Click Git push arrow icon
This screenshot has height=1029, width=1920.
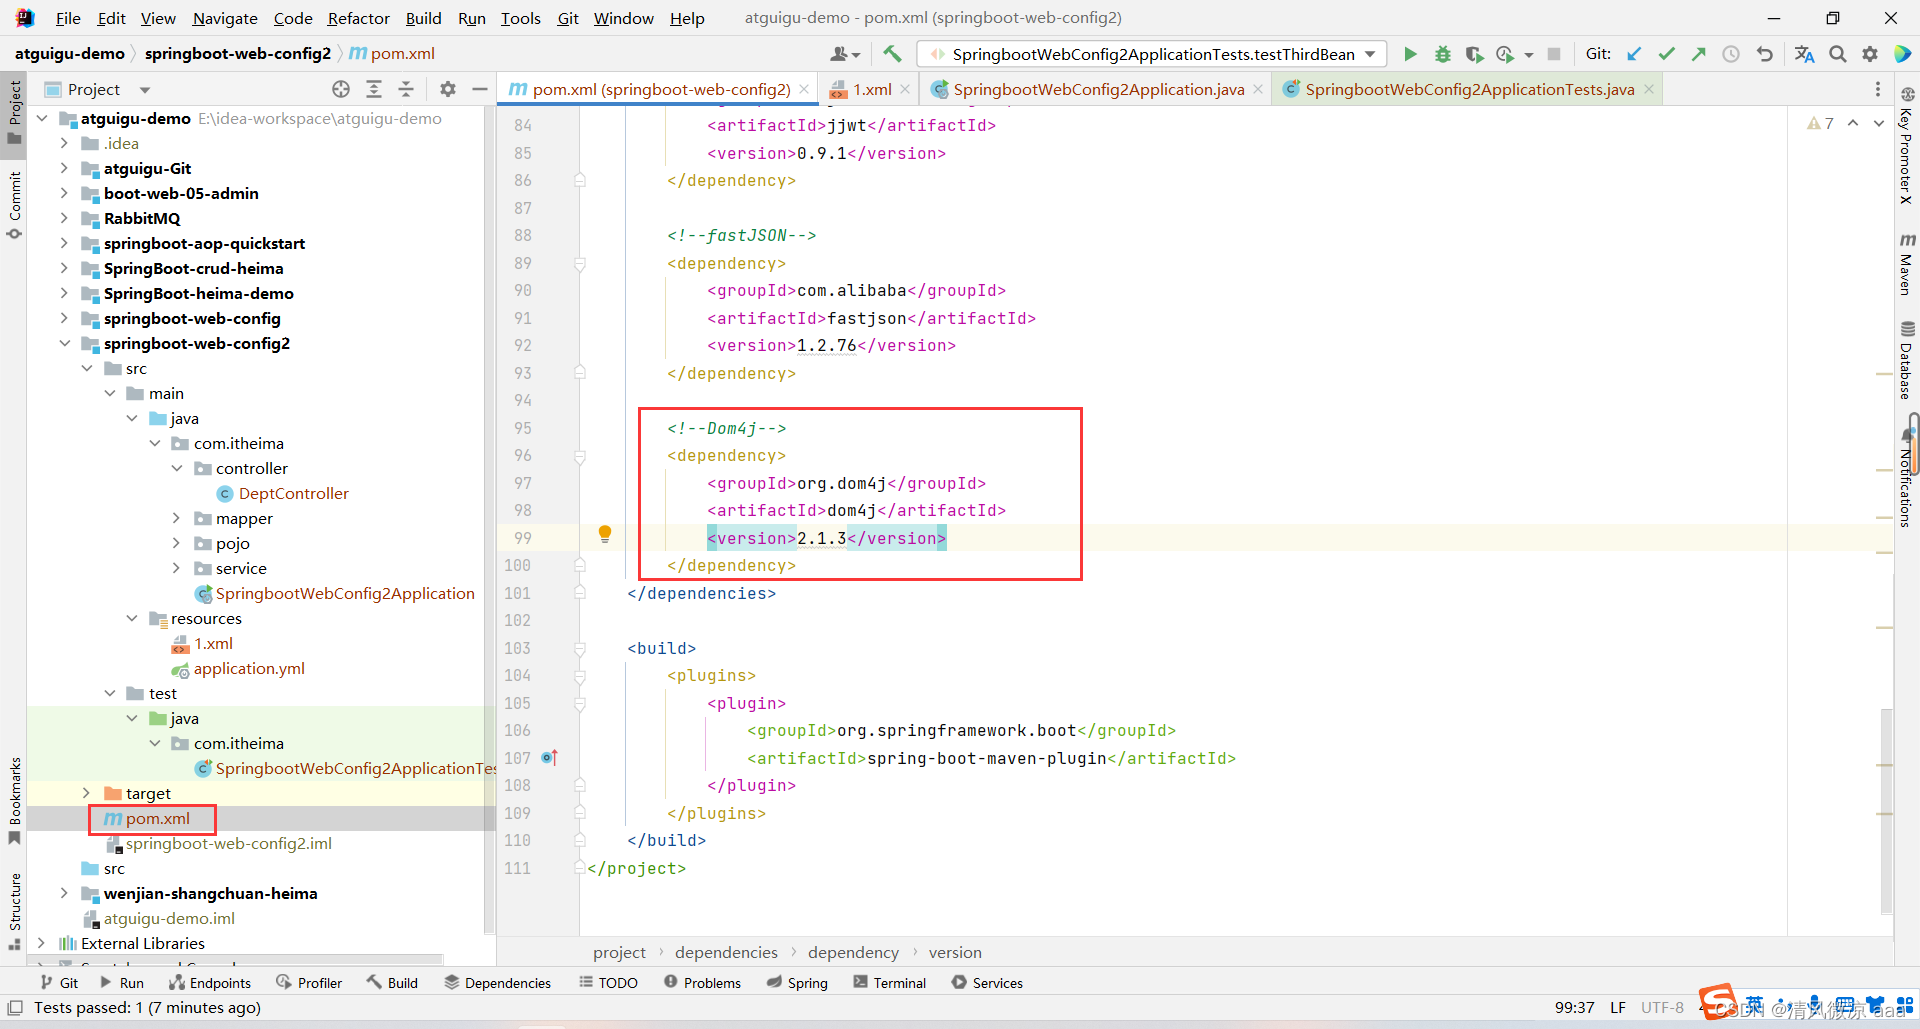(1698, 54)
